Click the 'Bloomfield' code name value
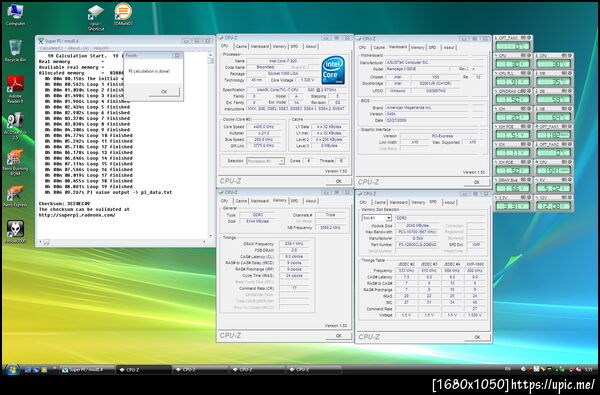The image size is (600, 395). point(266,67)
